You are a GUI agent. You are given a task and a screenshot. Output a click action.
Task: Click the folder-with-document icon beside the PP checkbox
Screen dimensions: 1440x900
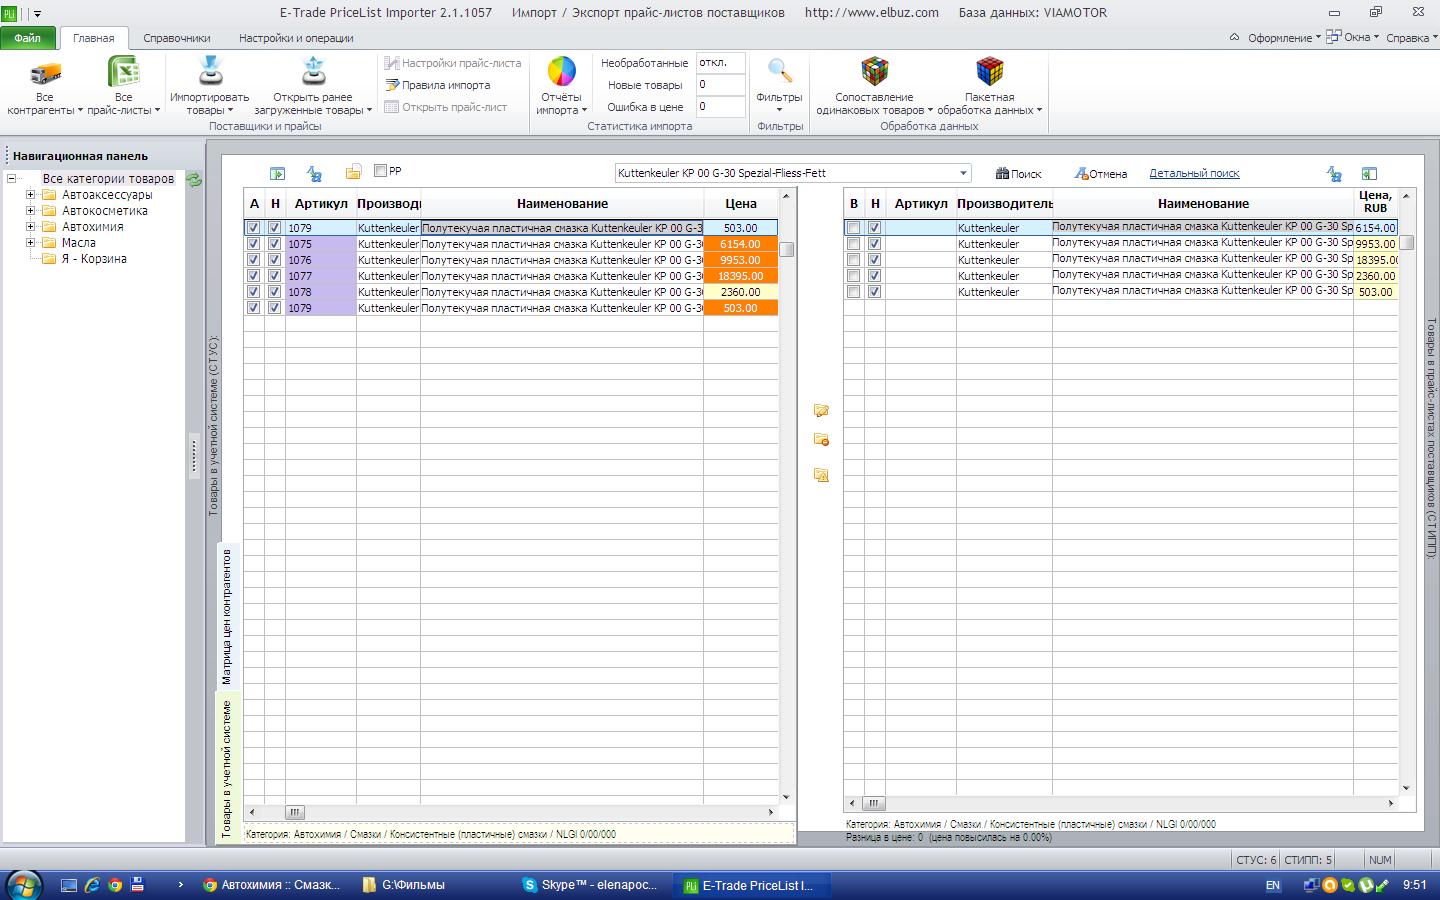click(x=353, y=173)
